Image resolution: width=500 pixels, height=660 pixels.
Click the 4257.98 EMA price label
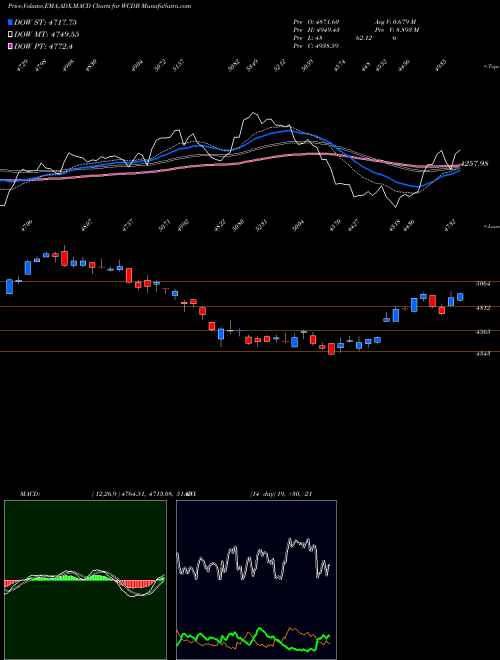tap(474, 163)
